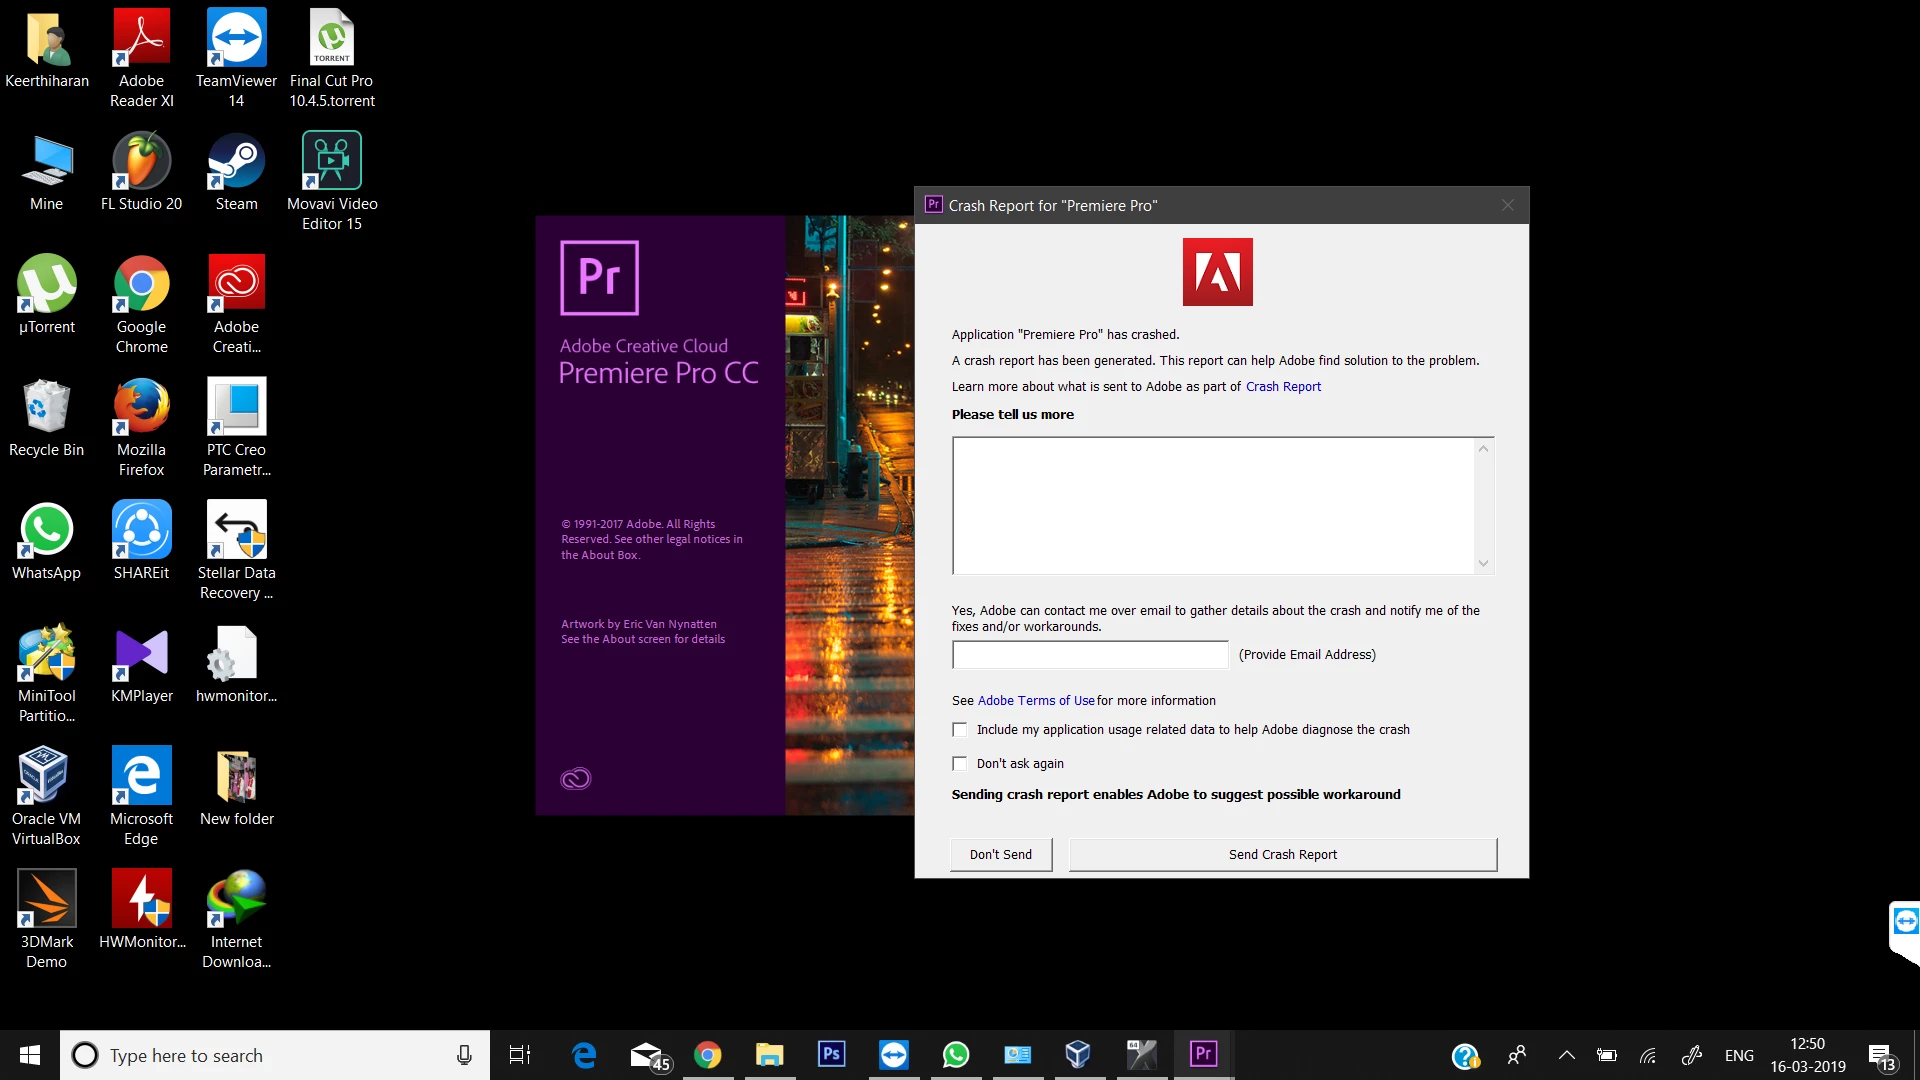Image resolution: width=1920 pixels, height=1080 pixels.
Task: Enable include application usage data checkbox
Action: point(960,730)
